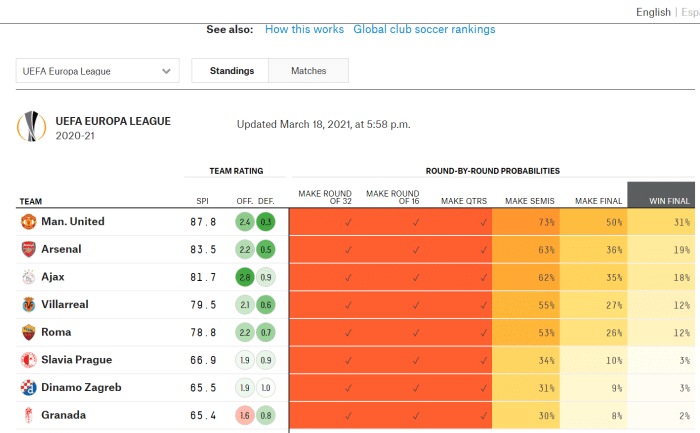
Task: Switch to the Matches tab
Action: [x=308, y=71]
